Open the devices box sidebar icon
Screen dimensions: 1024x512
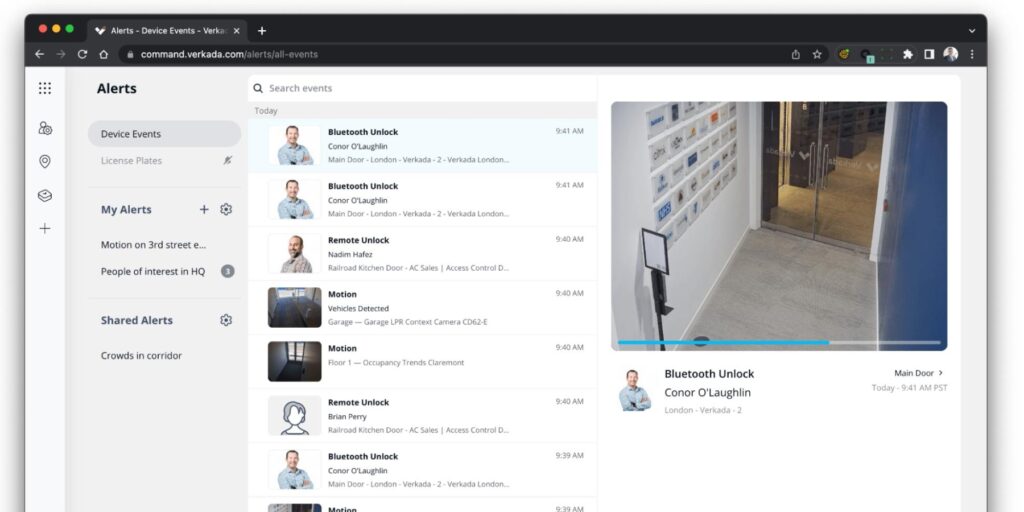(44, 195)
